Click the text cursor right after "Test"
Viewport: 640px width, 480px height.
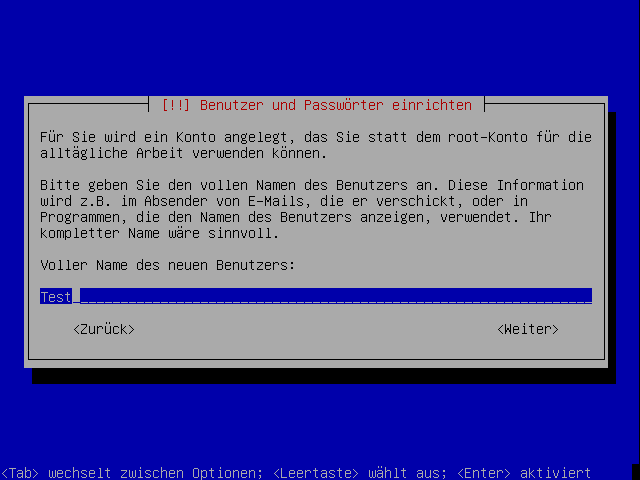click(x=76, y=296)
